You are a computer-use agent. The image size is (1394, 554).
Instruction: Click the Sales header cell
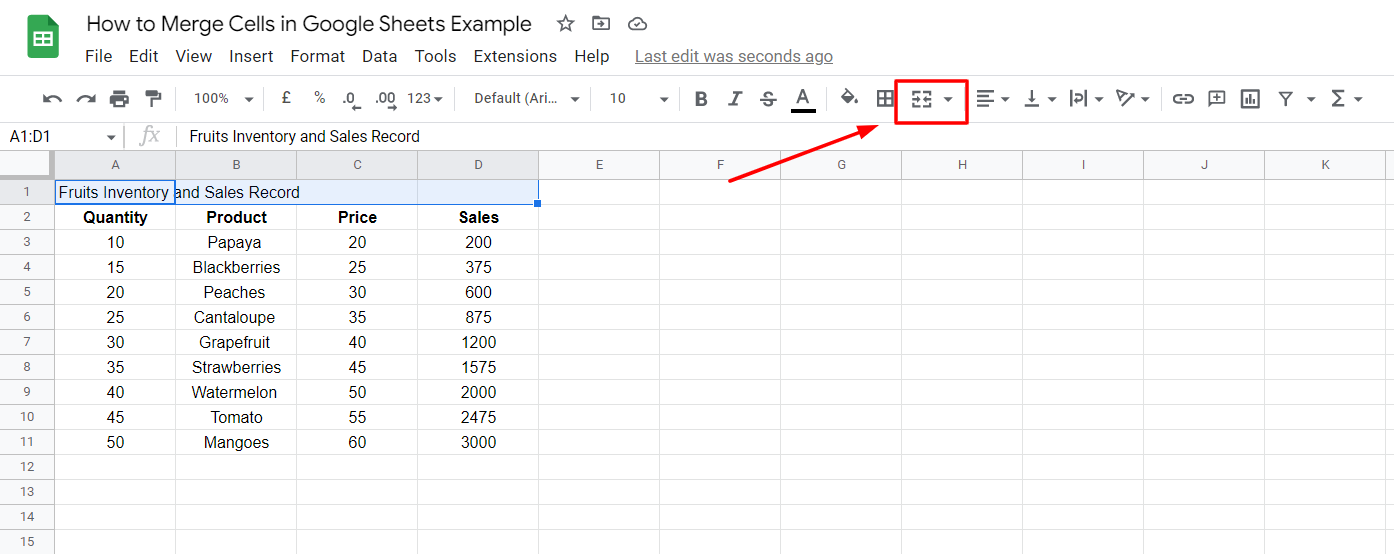point(478,217)
